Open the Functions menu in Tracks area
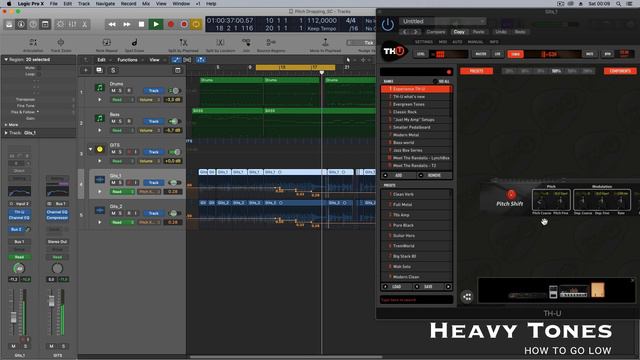 [x=127, y=60]
